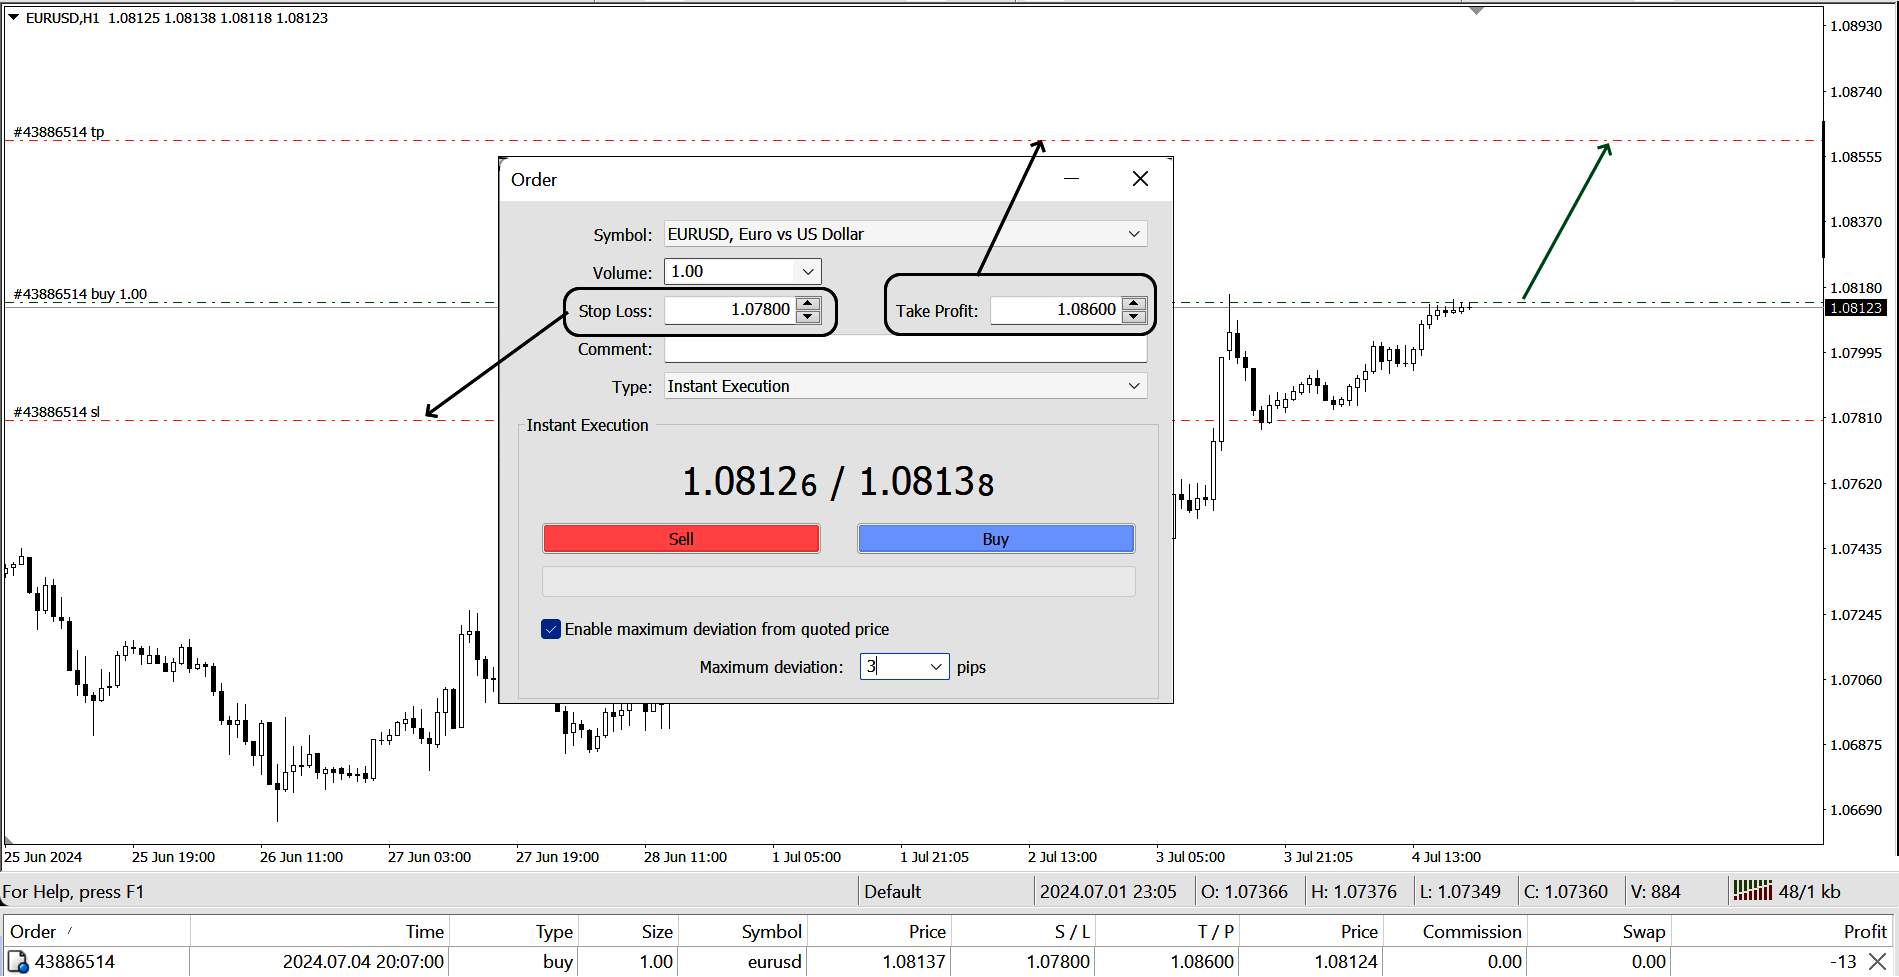The image size is (1899, 977).
Task: Click into the Take Profit value field
Action: tap(1056, 310)
